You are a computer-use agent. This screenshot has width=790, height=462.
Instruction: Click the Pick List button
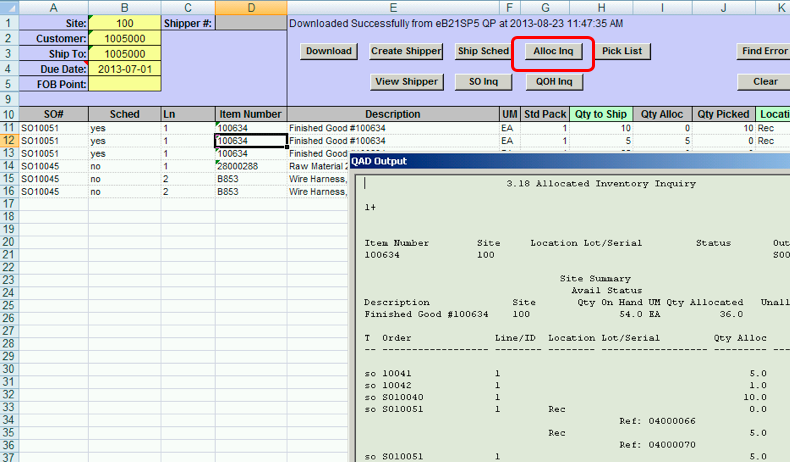pyautogui.click(x=622, y=51)
